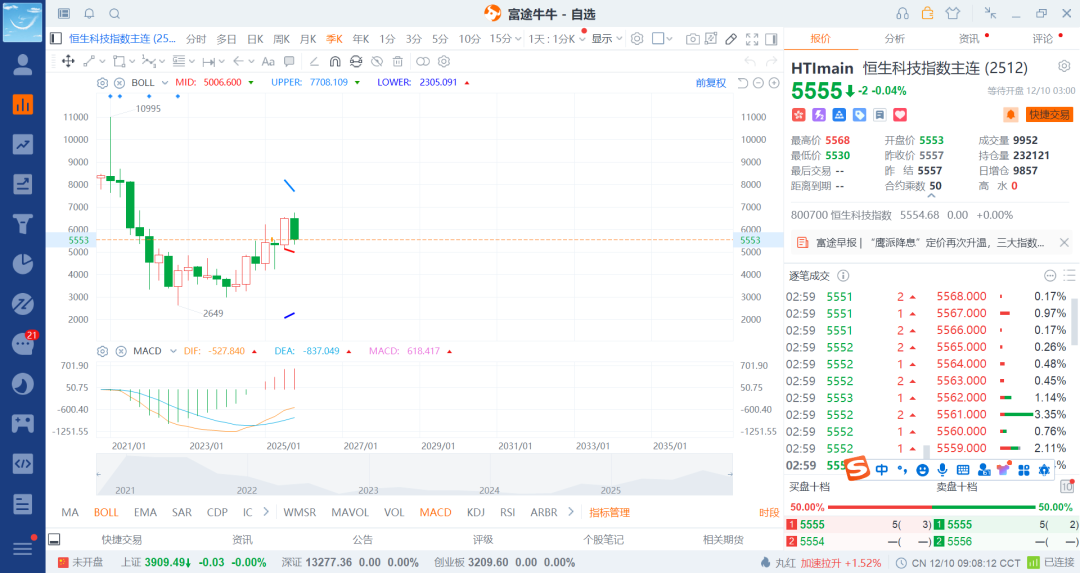Open the filter funnel screener sidebar icon
This screenshot has width=1080, height=573.
tap(23, 224)
